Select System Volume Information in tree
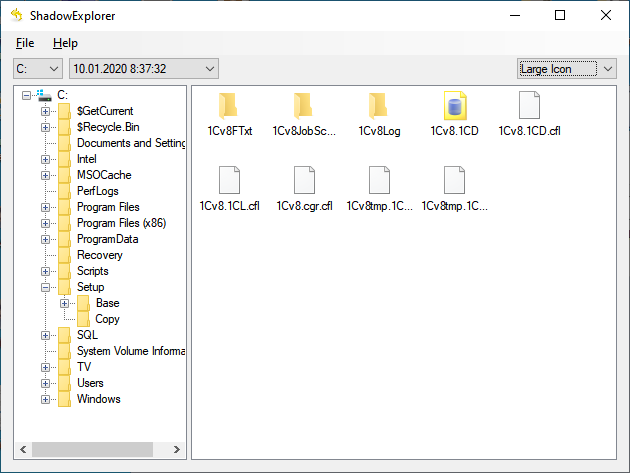The image size is (630, 473). (x=131, y=351)
